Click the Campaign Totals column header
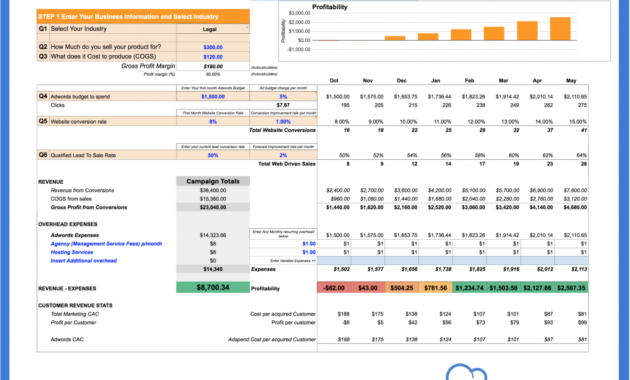This screenshot has width=630, height=380. click(213, 181)
